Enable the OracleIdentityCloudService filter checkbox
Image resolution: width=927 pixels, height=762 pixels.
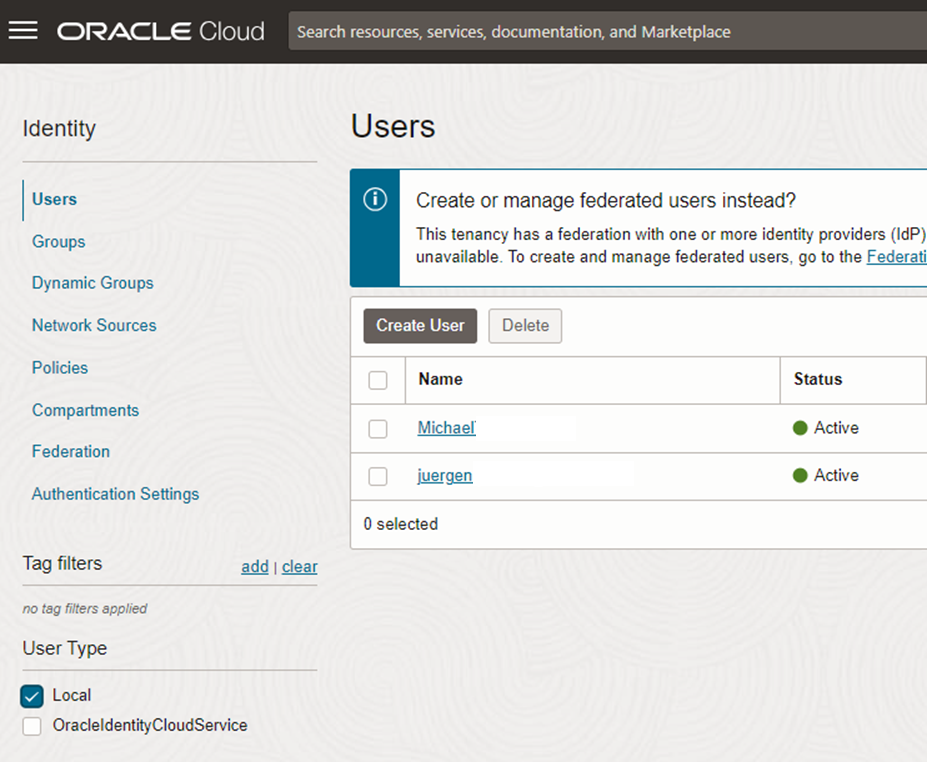click(x=32, y=726)
